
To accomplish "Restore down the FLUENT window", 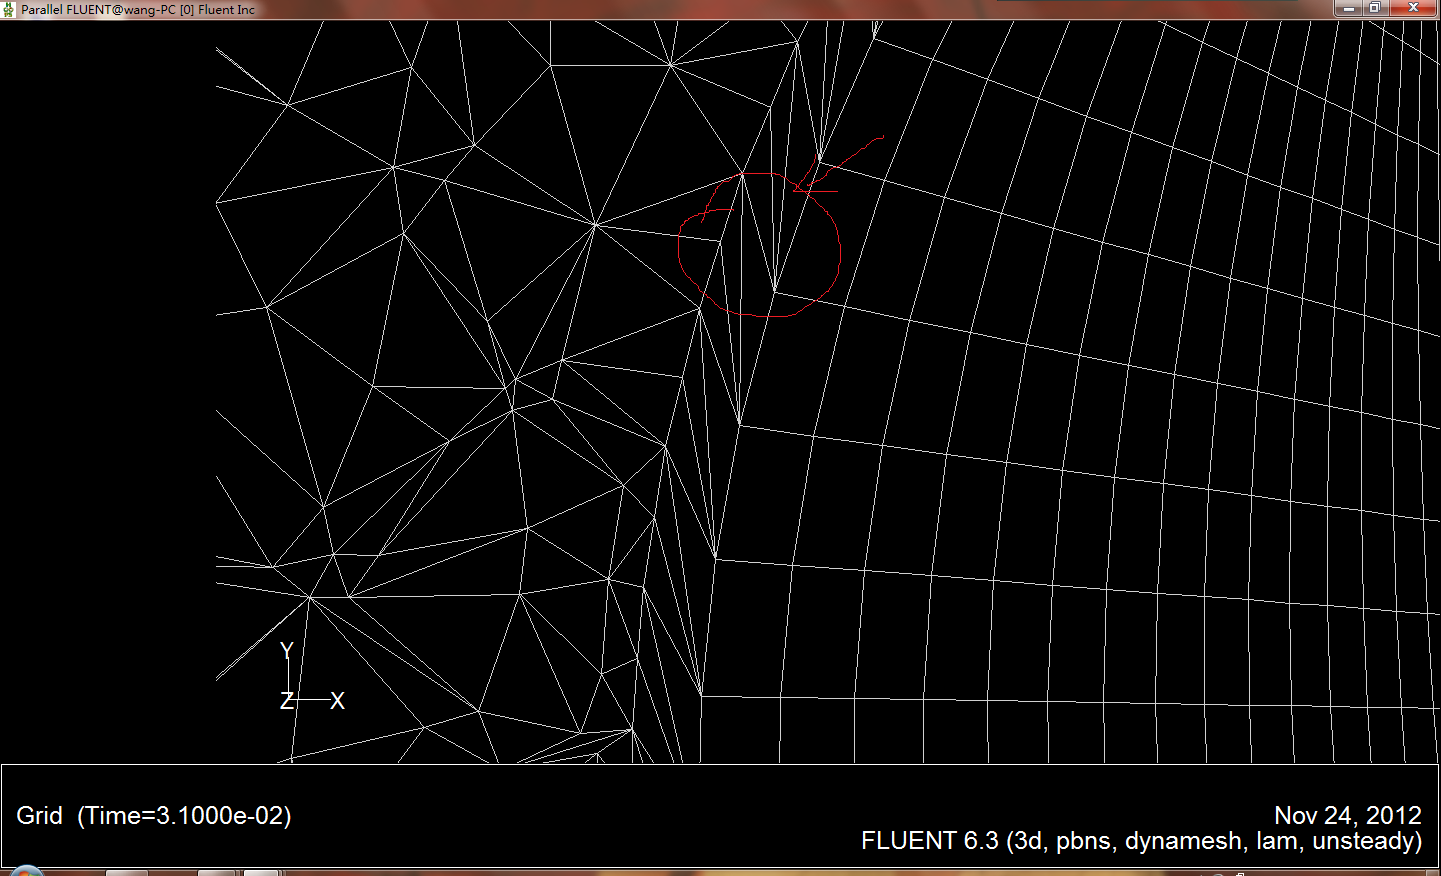I will point(1375,8).
